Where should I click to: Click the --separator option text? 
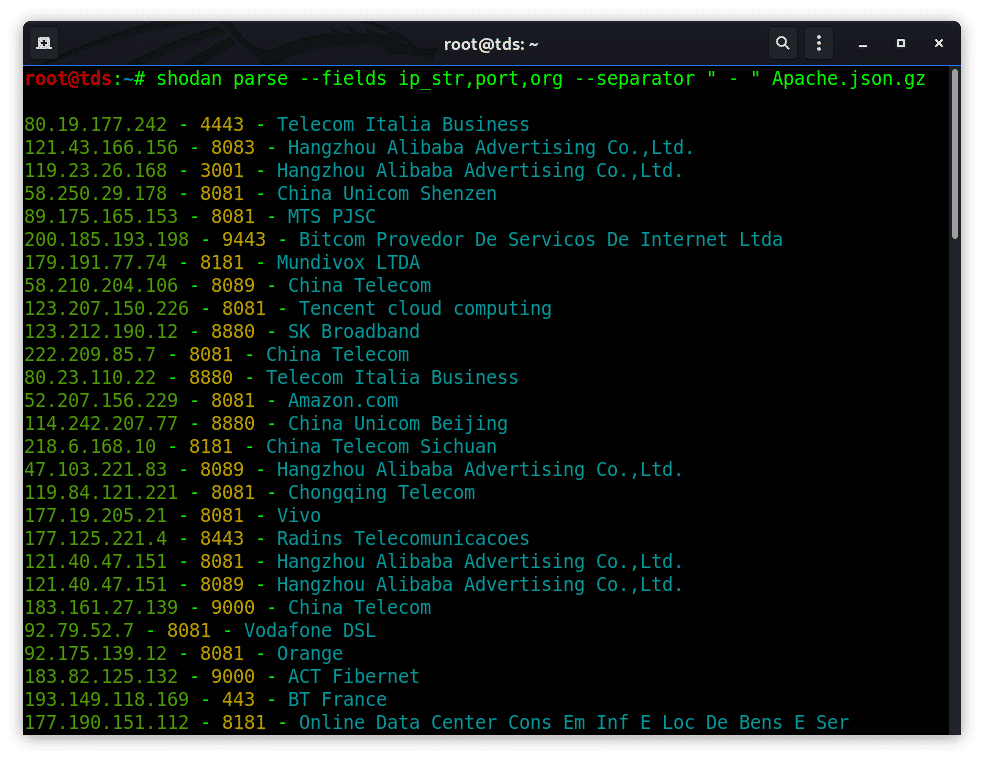coord(634,80)
